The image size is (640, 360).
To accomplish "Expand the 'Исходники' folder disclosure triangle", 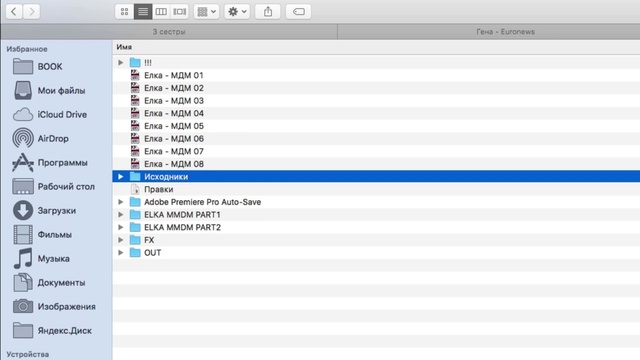I will tap(120, 176).
